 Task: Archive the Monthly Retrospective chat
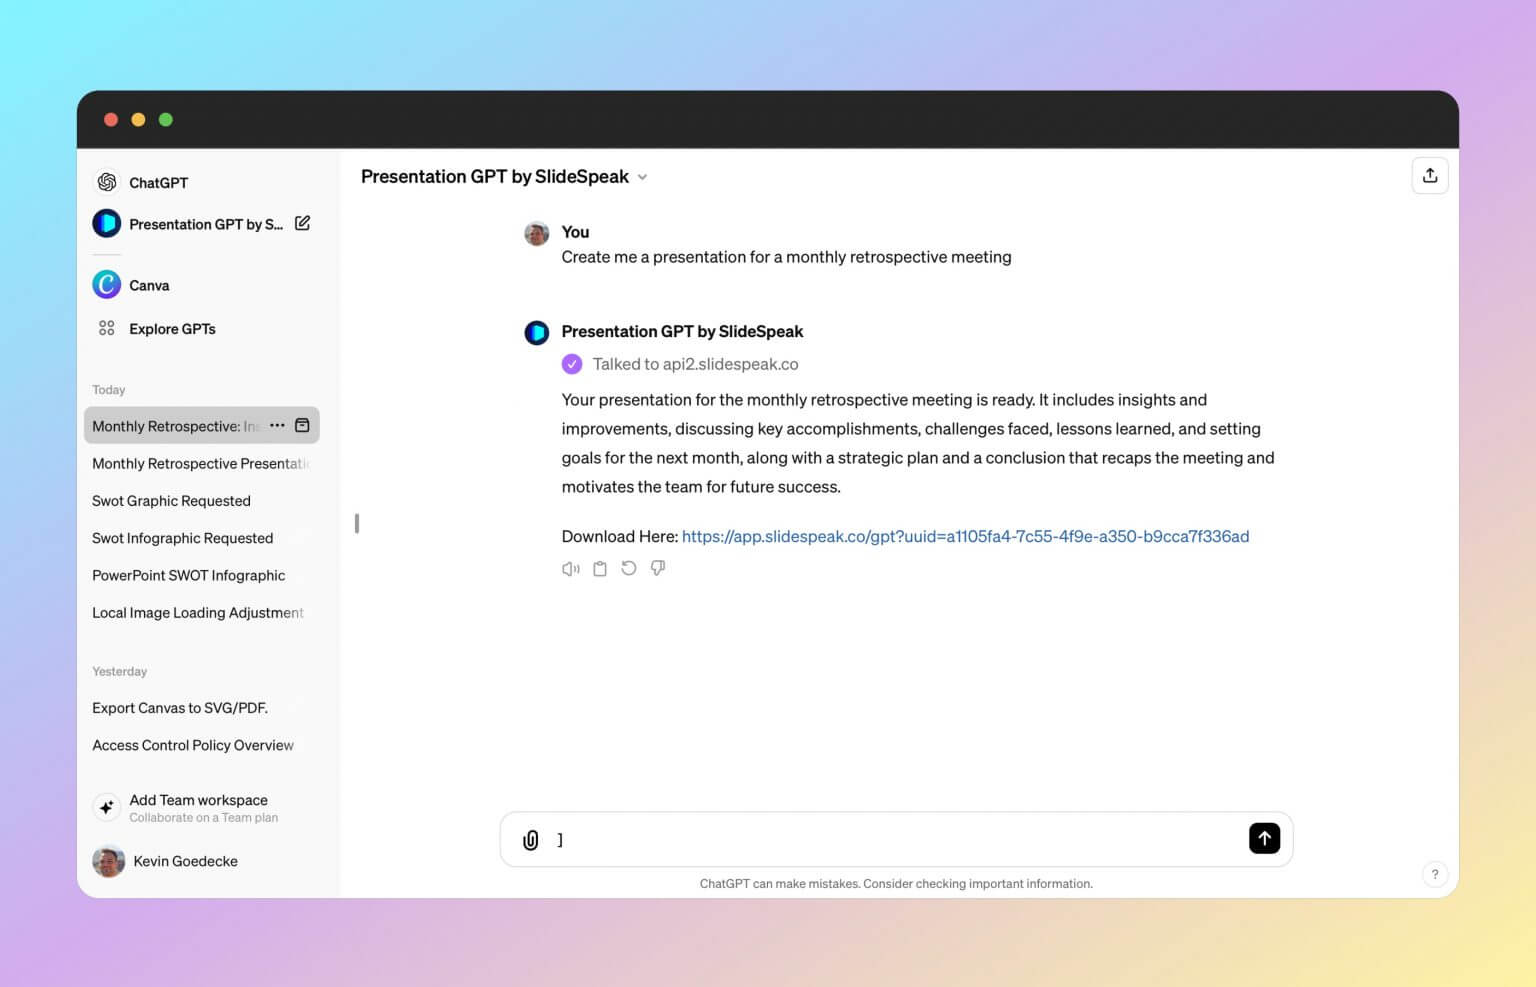(302, 425)
